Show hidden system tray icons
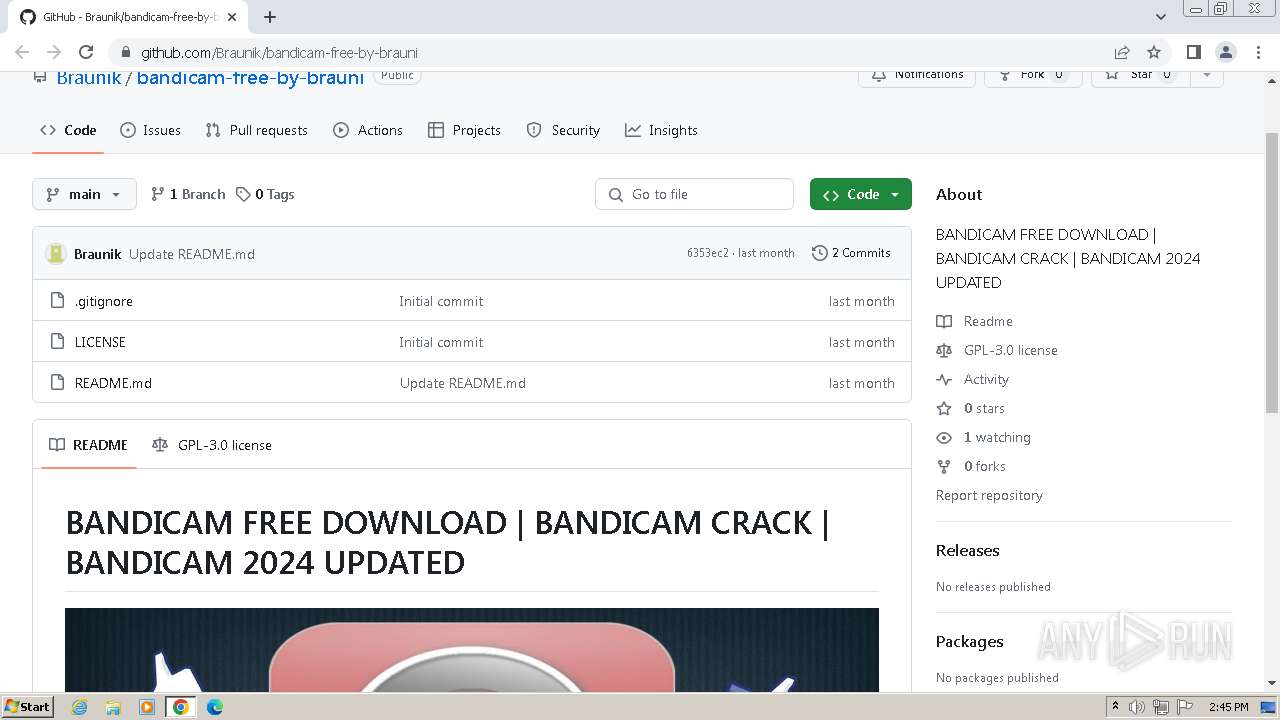The width and height of the screenshot is (1280, 720). (1115, 707)
